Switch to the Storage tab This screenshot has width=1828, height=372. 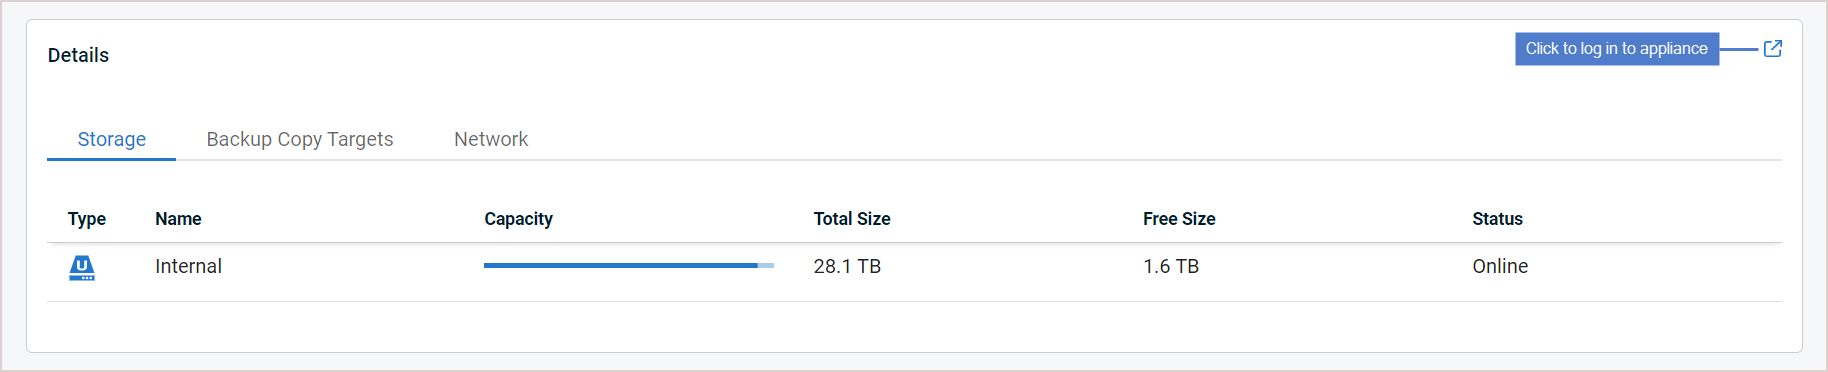tap(112, 139)
